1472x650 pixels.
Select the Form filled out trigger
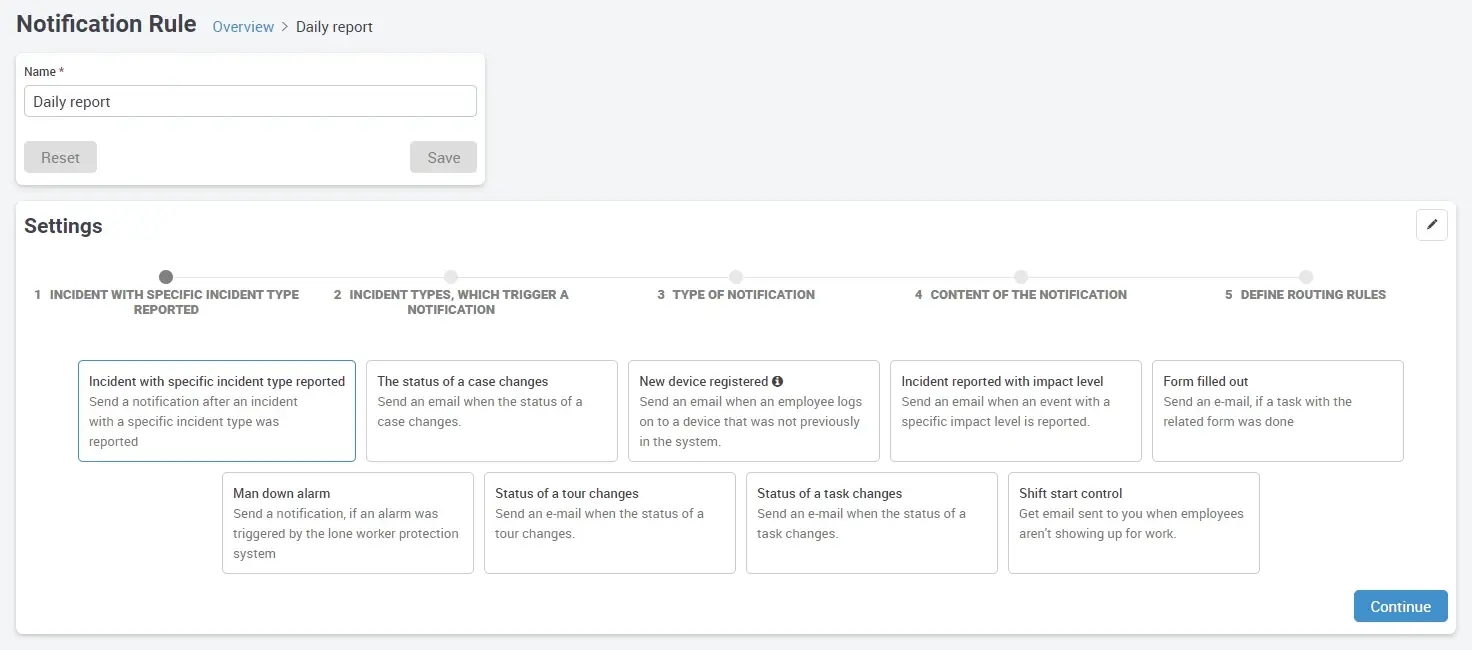[x=1278, y=411]
